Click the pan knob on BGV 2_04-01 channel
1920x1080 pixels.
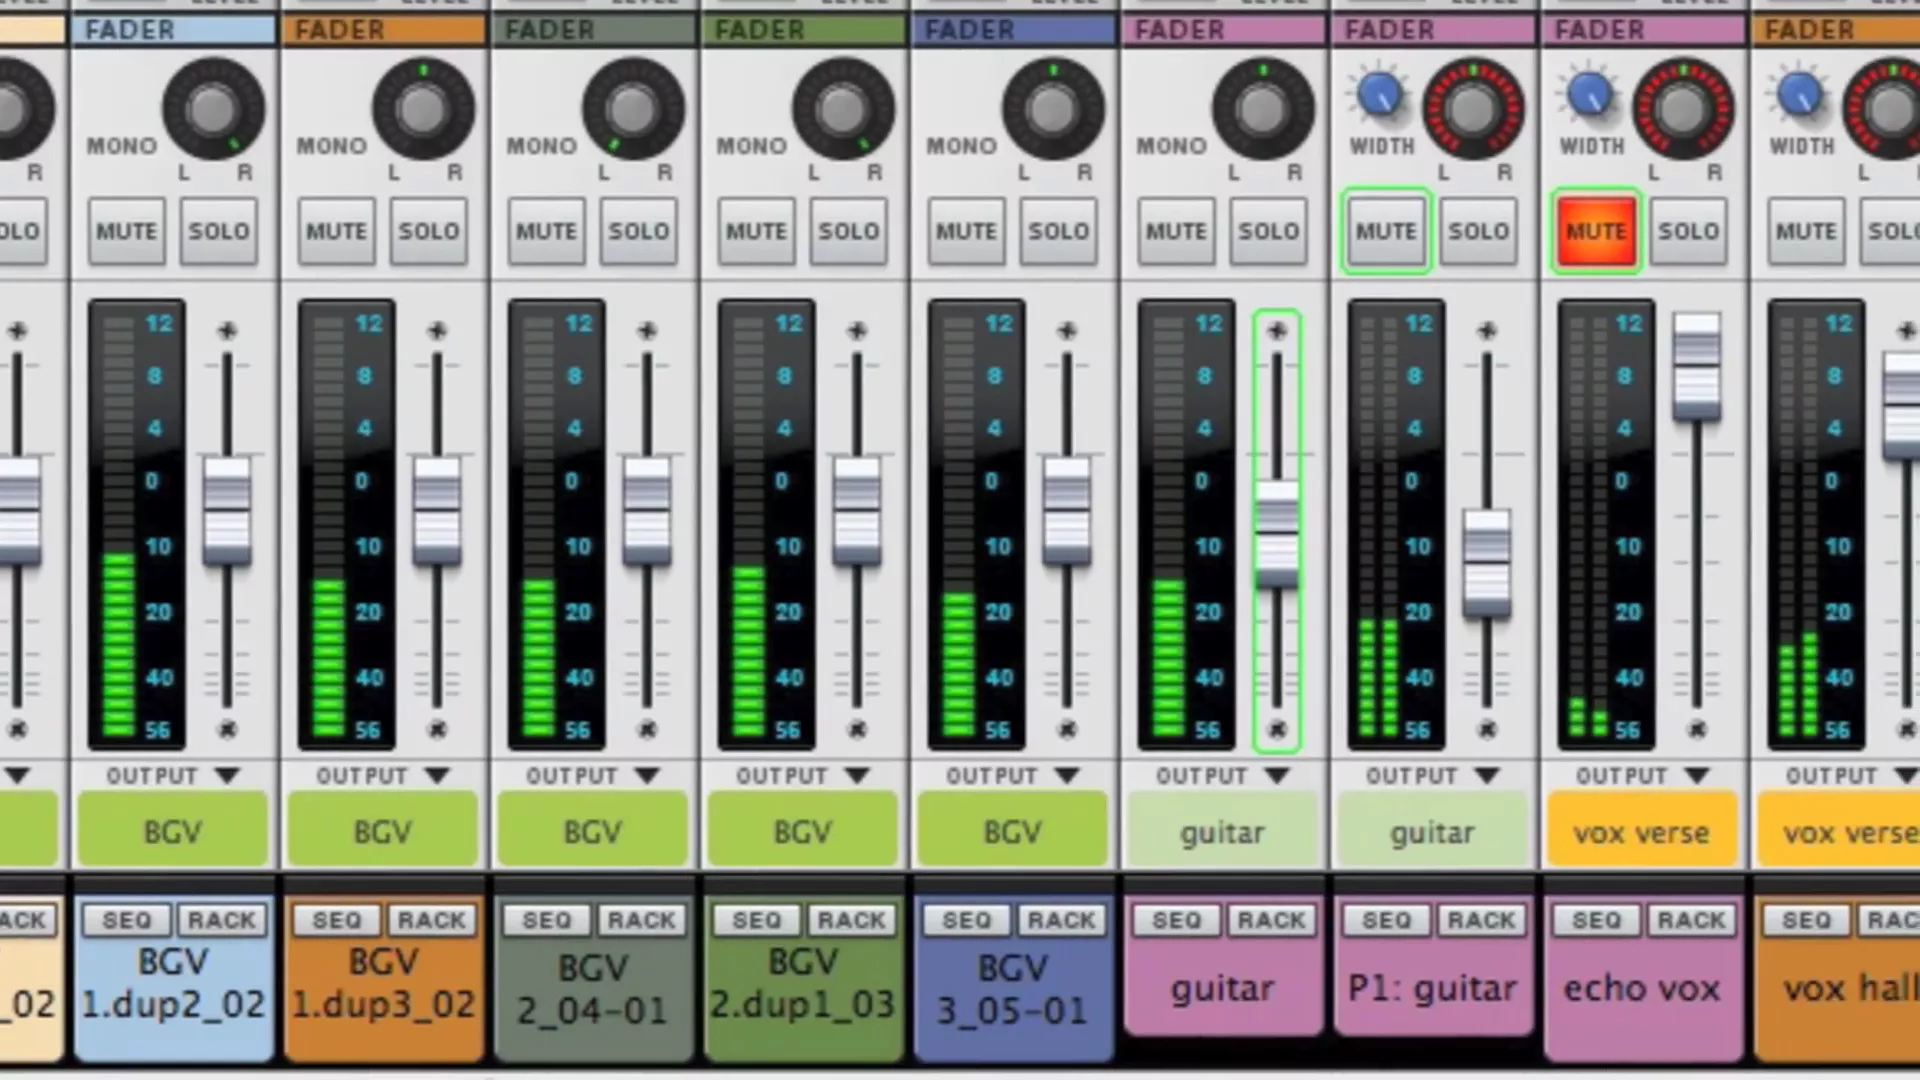pyautogui.click(x=632, y=109)
